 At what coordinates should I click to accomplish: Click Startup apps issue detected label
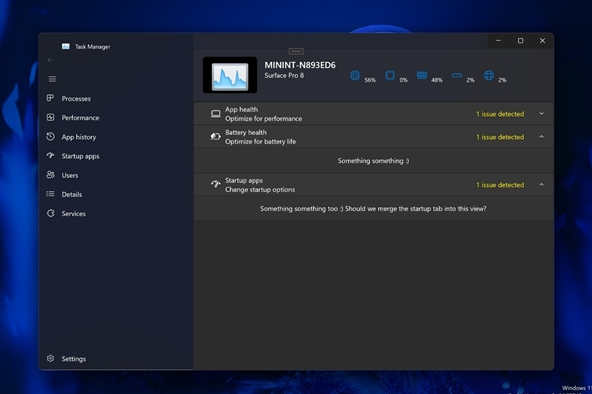500,185
